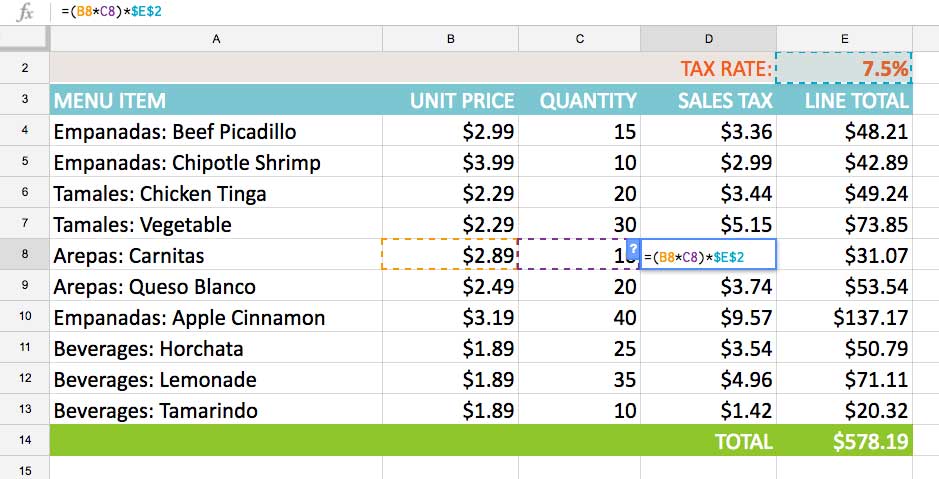This screenshot has height=479, width=939.
Task: Open the formula help question mark
Action: (632, 247)
